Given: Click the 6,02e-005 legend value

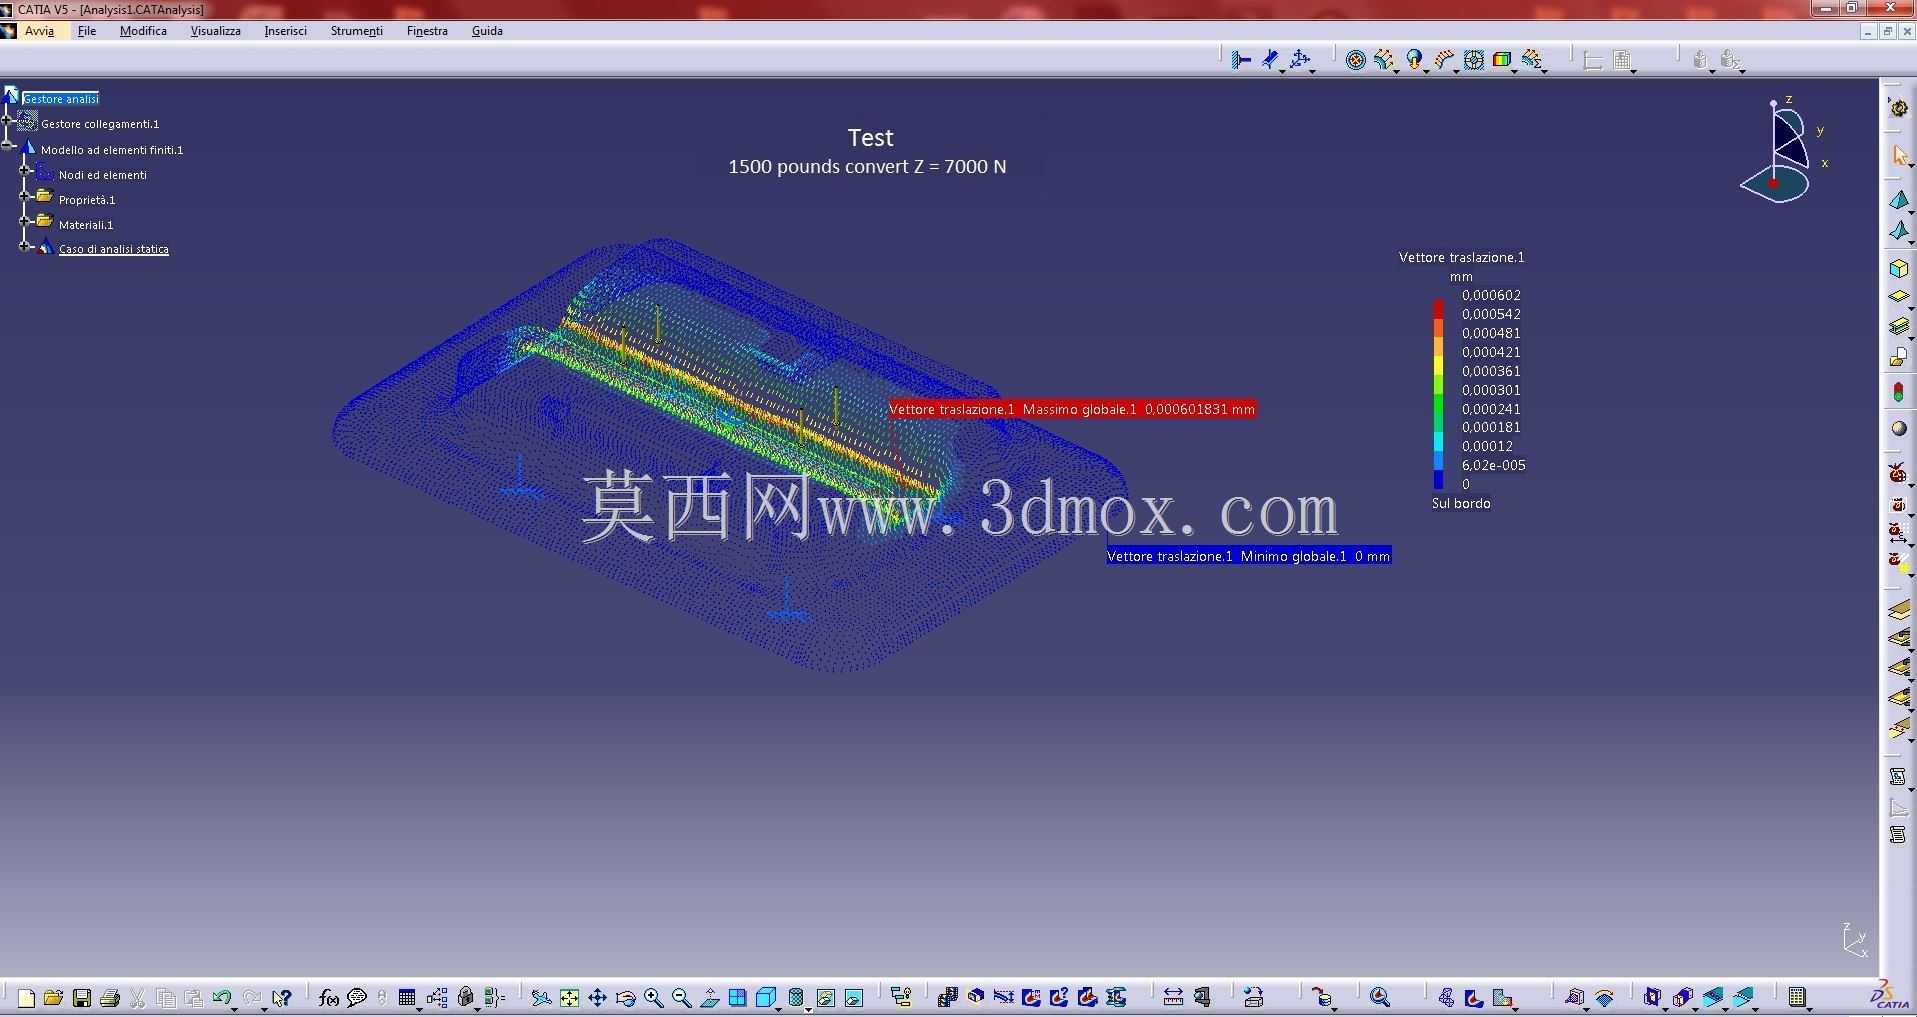Looking at the screenshot, I should (1494, 465).
